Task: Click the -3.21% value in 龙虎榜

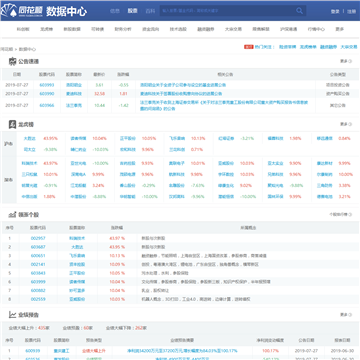Action: 247,138
